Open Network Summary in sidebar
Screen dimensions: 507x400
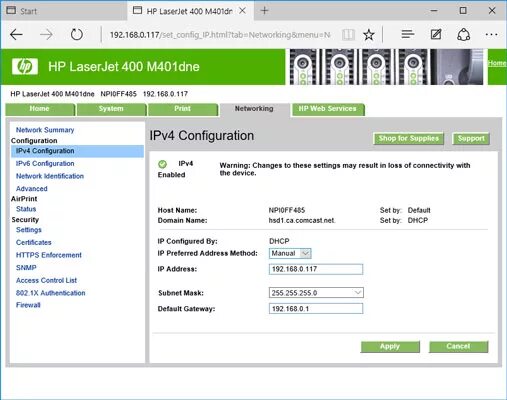45,130
